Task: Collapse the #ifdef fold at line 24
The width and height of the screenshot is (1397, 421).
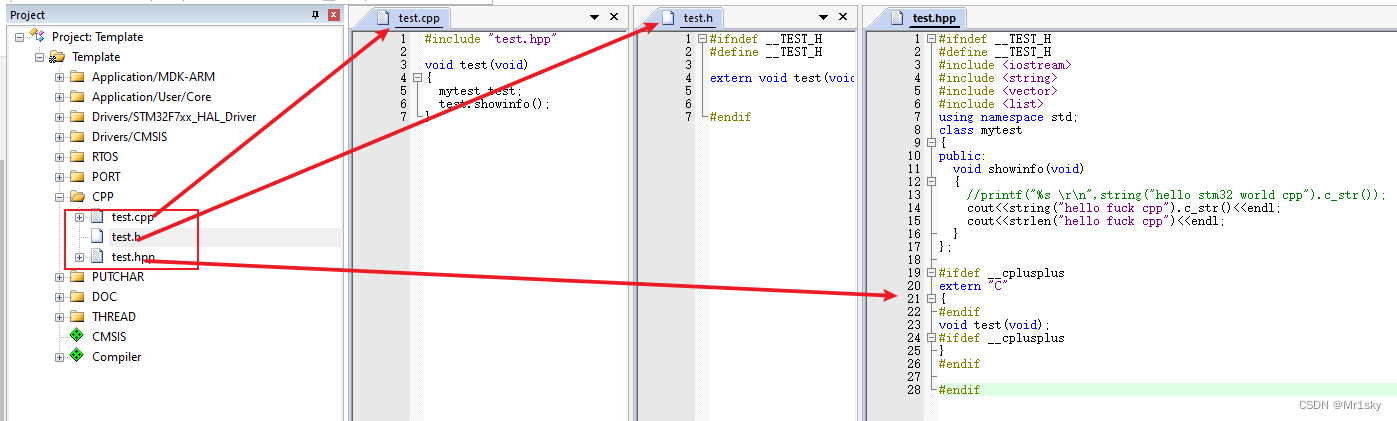Action: [931, 338]
